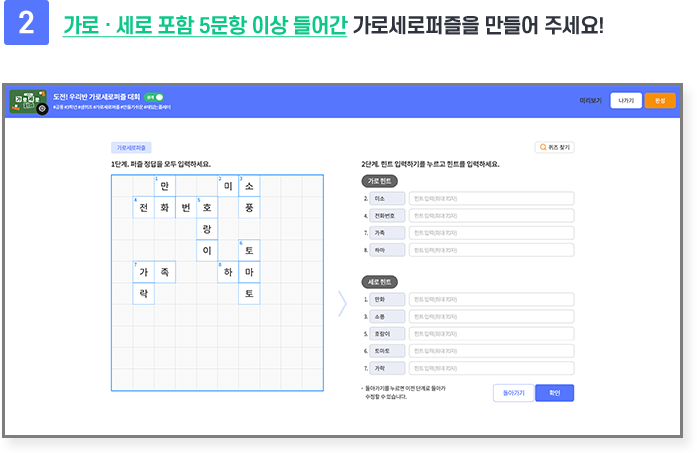The width and height of the screenshot is (697, 453).
Task: Select puzzle cell containing 번
Action: [186, 208]
